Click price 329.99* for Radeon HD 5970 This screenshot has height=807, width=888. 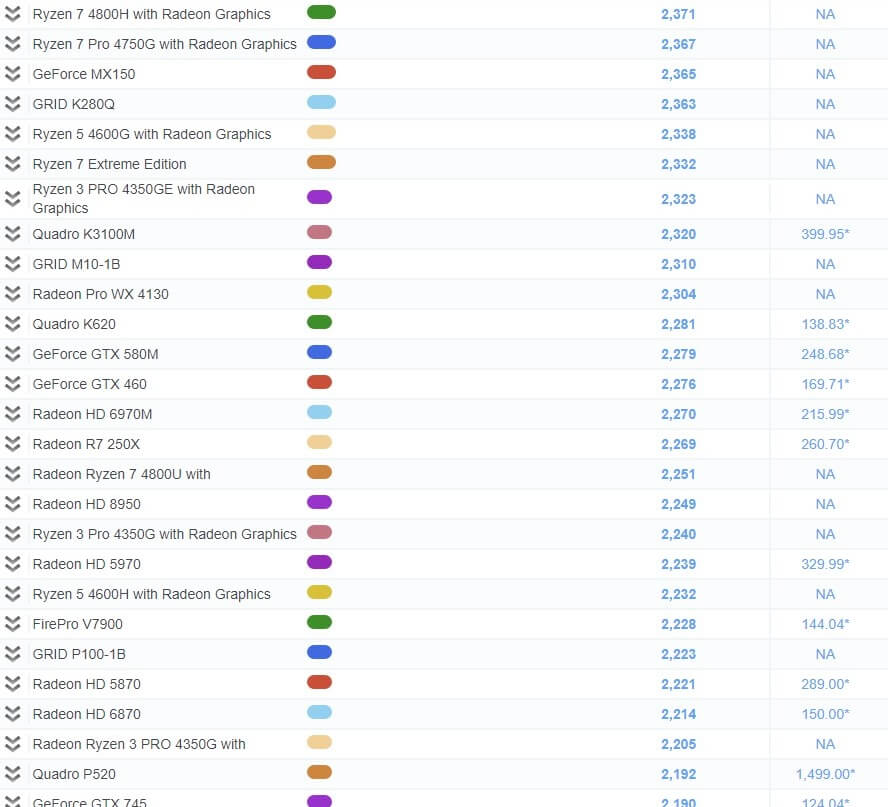point(825,564)
